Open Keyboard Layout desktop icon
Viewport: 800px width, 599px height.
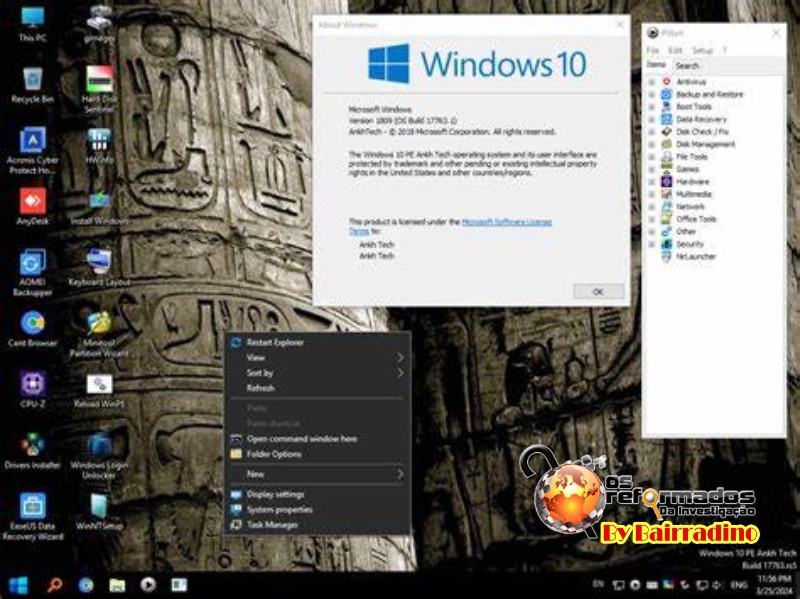pyautogui.click(x=99, y=267)
